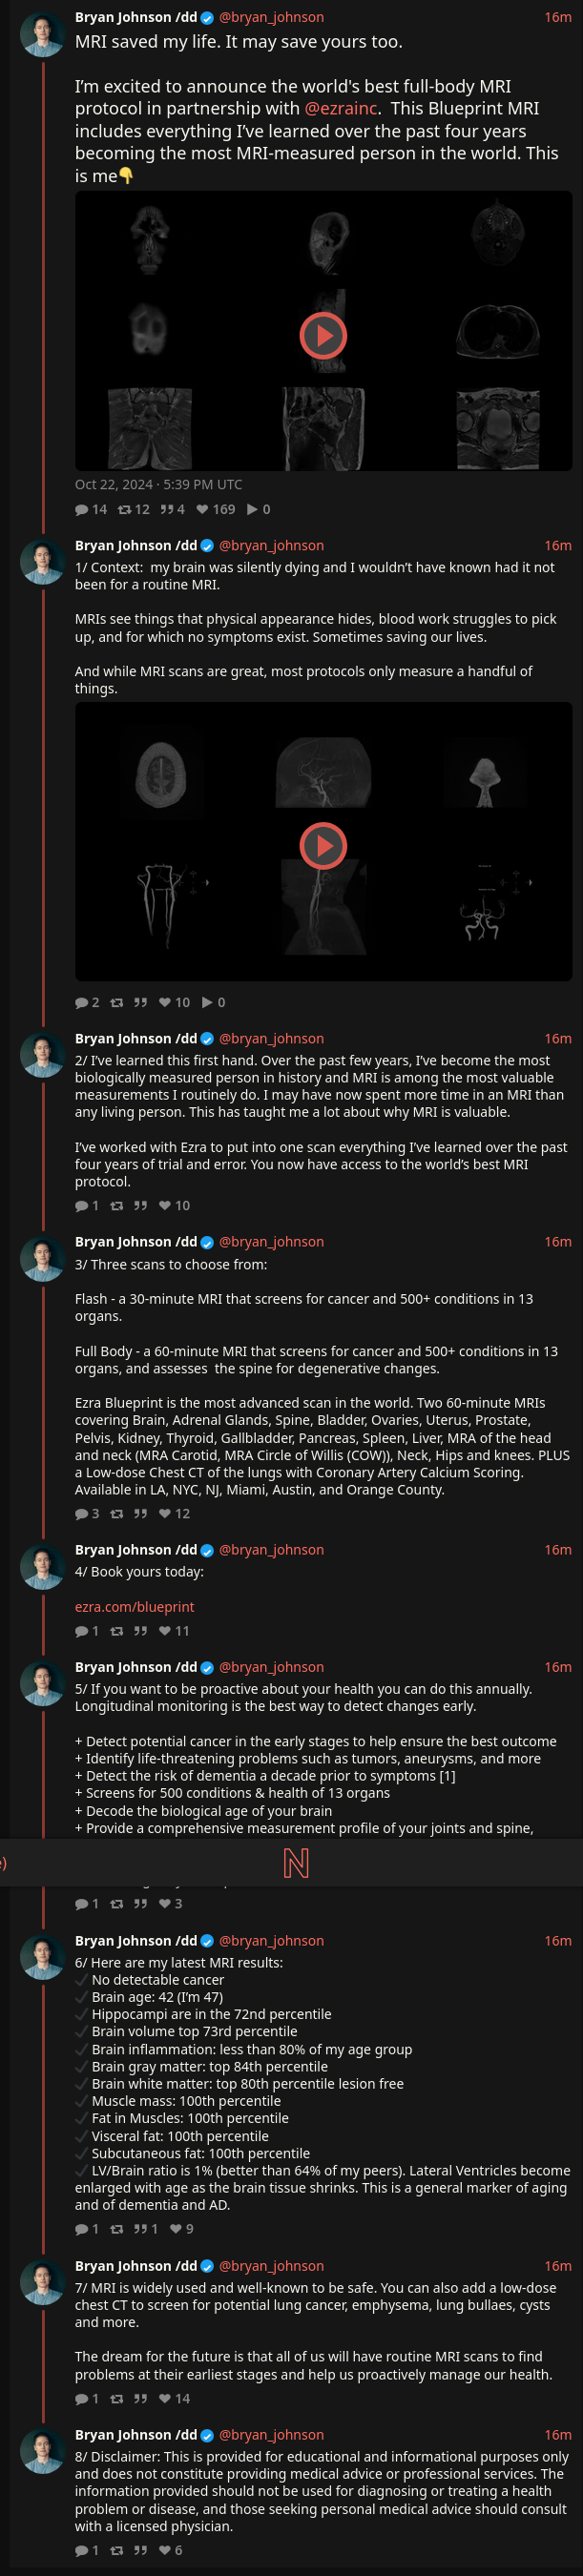Screen dimensions: 583x2576
Task: Open the ezra.com/blueprint link
Action: click(134, 1607)
